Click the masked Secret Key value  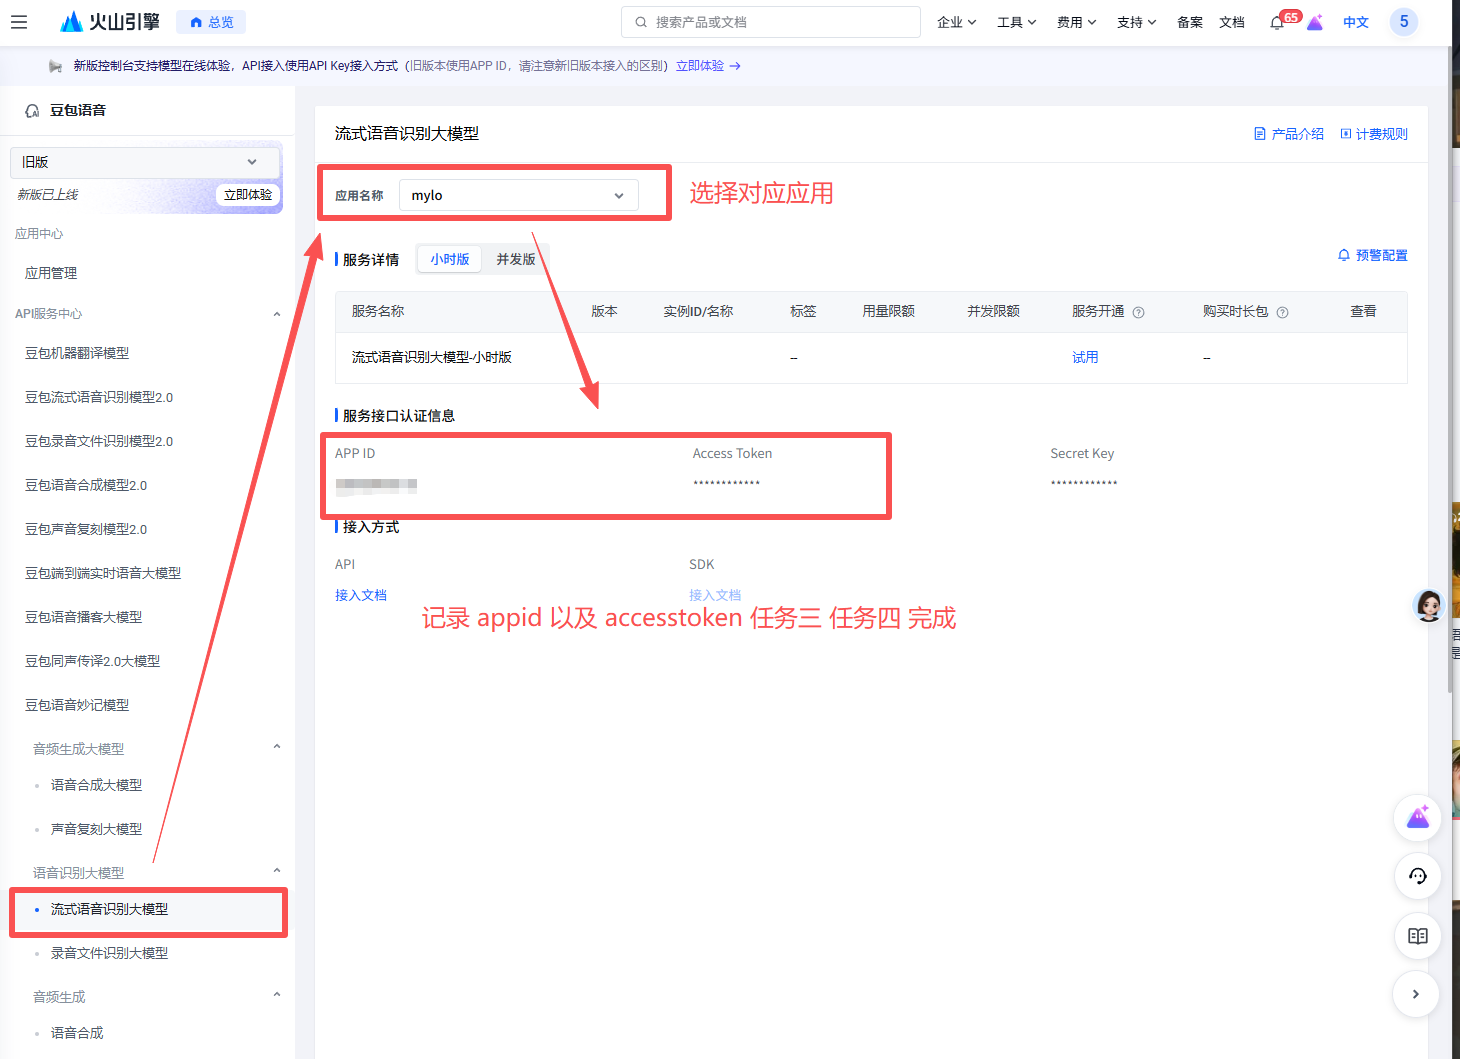(x=1084, y=484)
